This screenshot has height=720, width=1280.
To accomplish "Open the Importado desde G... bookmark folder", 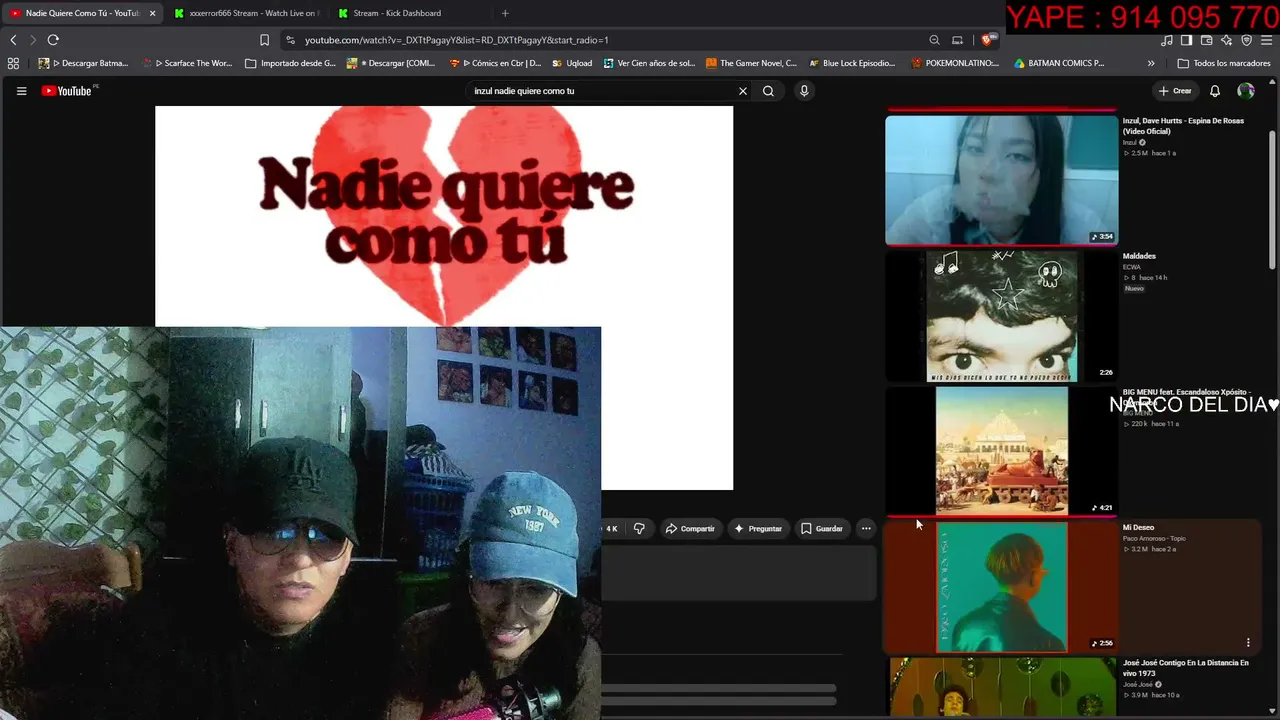I will 291,63.
